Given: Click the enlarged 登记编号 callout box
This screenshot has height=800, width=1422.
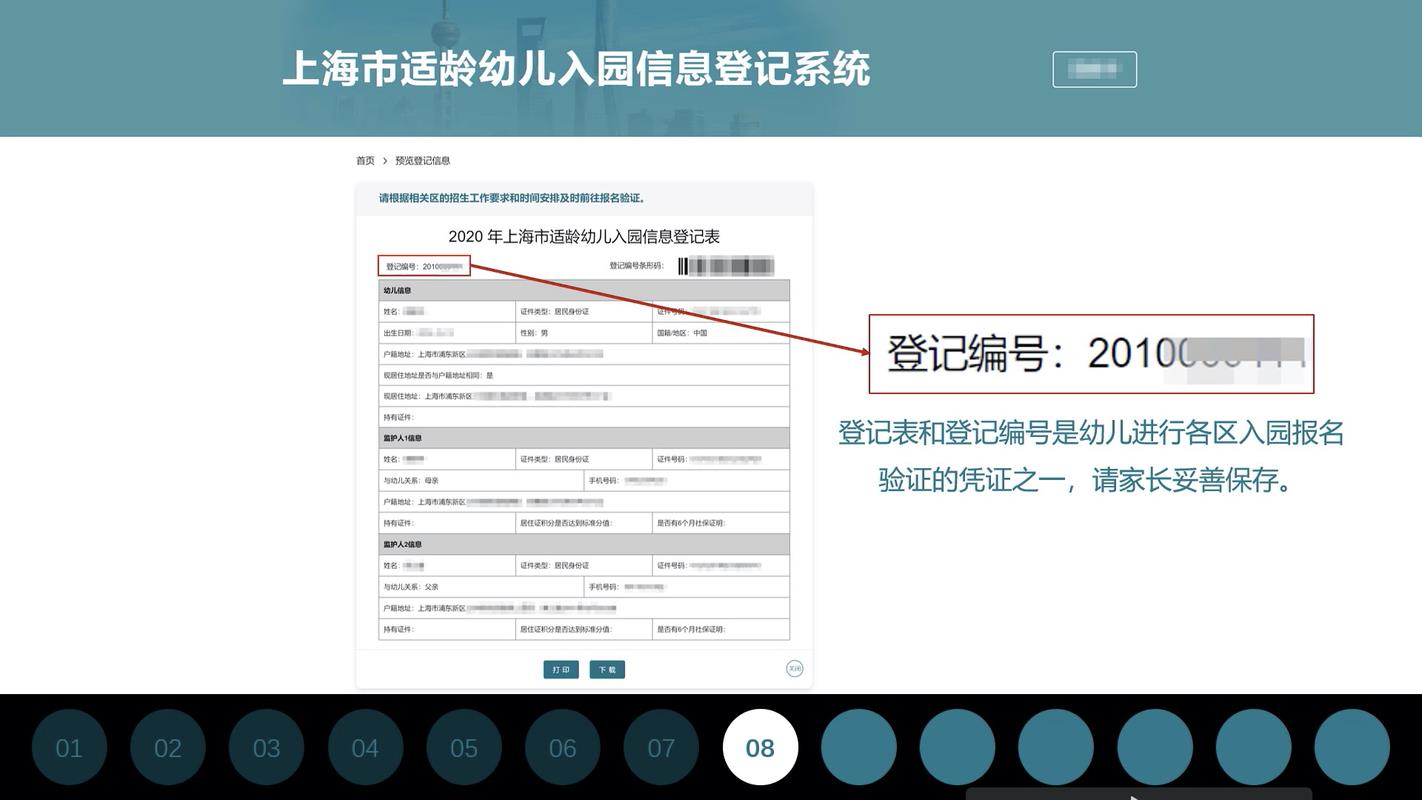Looking at the screenshot, I should pos(1091,354).
